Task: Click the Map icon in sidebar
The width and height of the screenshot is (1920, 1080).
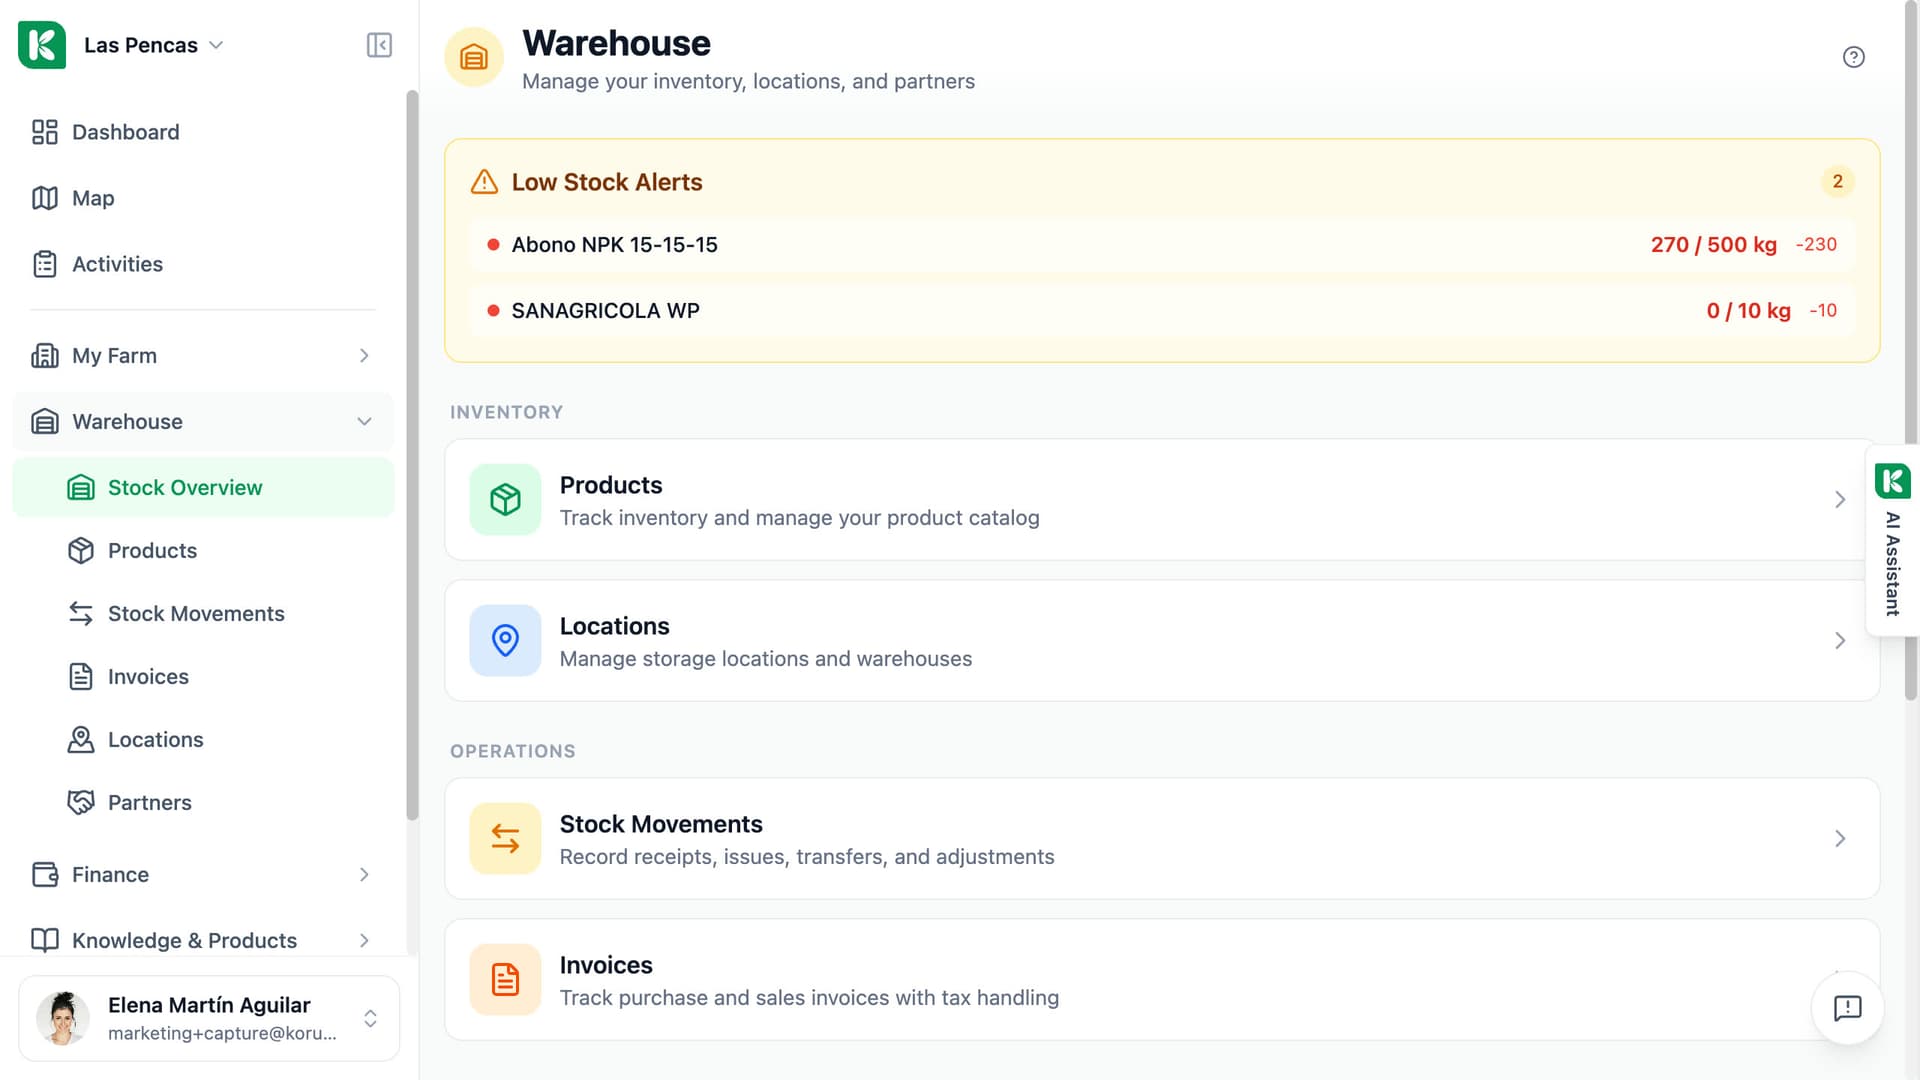Action: (45, 198)
